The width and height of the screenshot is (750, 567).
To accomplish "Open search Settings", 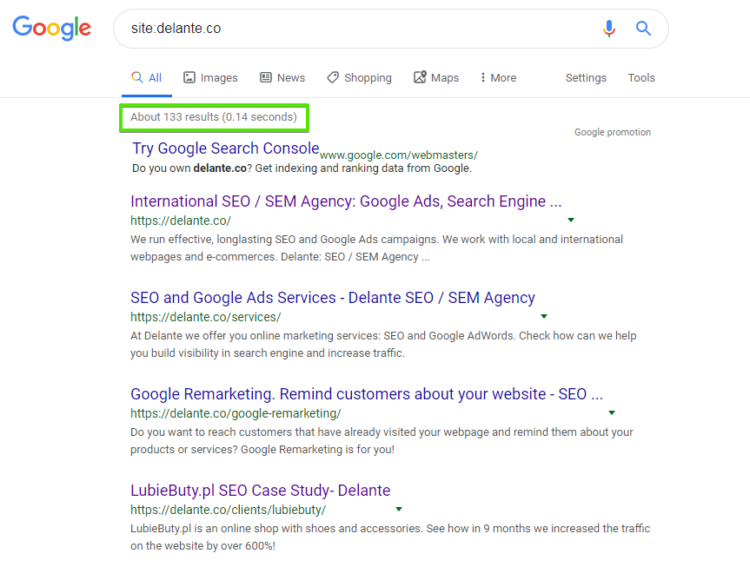I will coord(586,78).
